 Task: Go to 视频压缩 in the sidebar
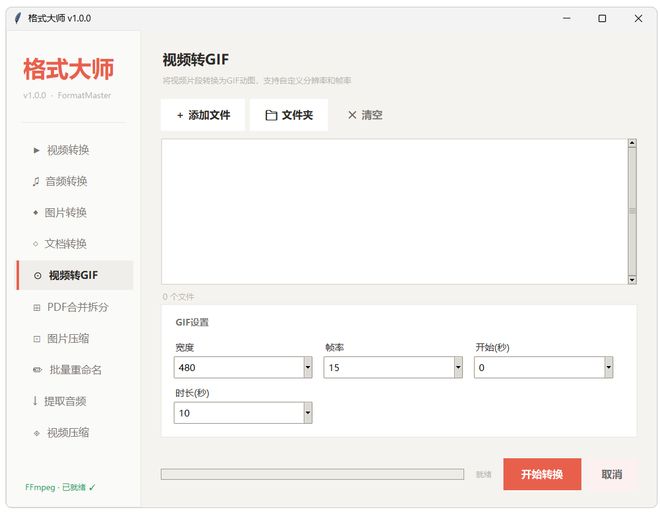[x=75, y=433]
